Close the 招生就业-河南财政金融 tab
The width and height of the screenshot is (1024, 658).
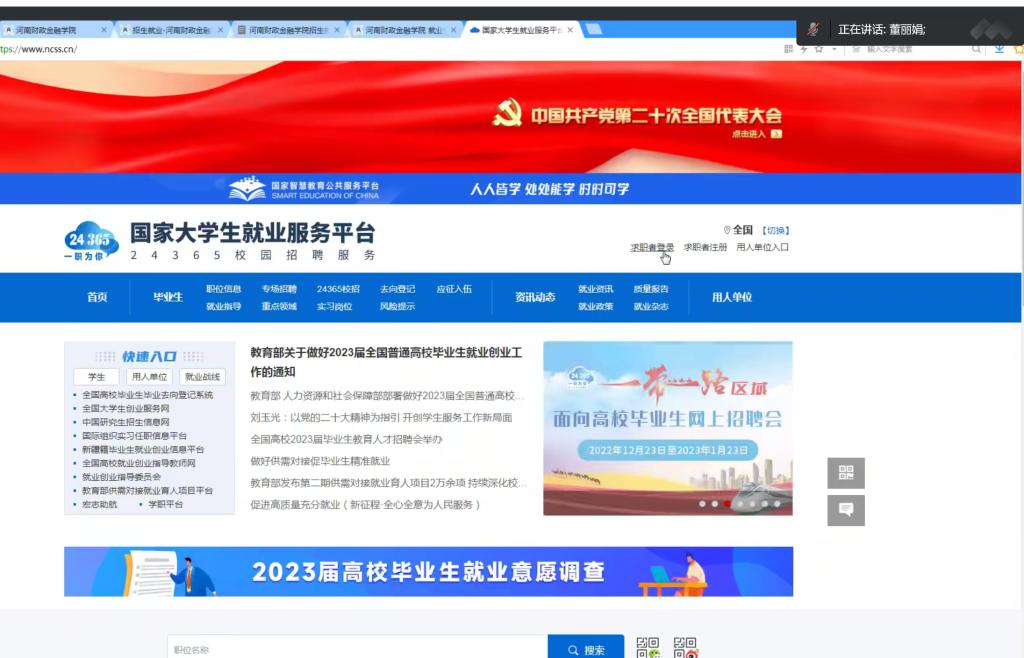[220, 30]
